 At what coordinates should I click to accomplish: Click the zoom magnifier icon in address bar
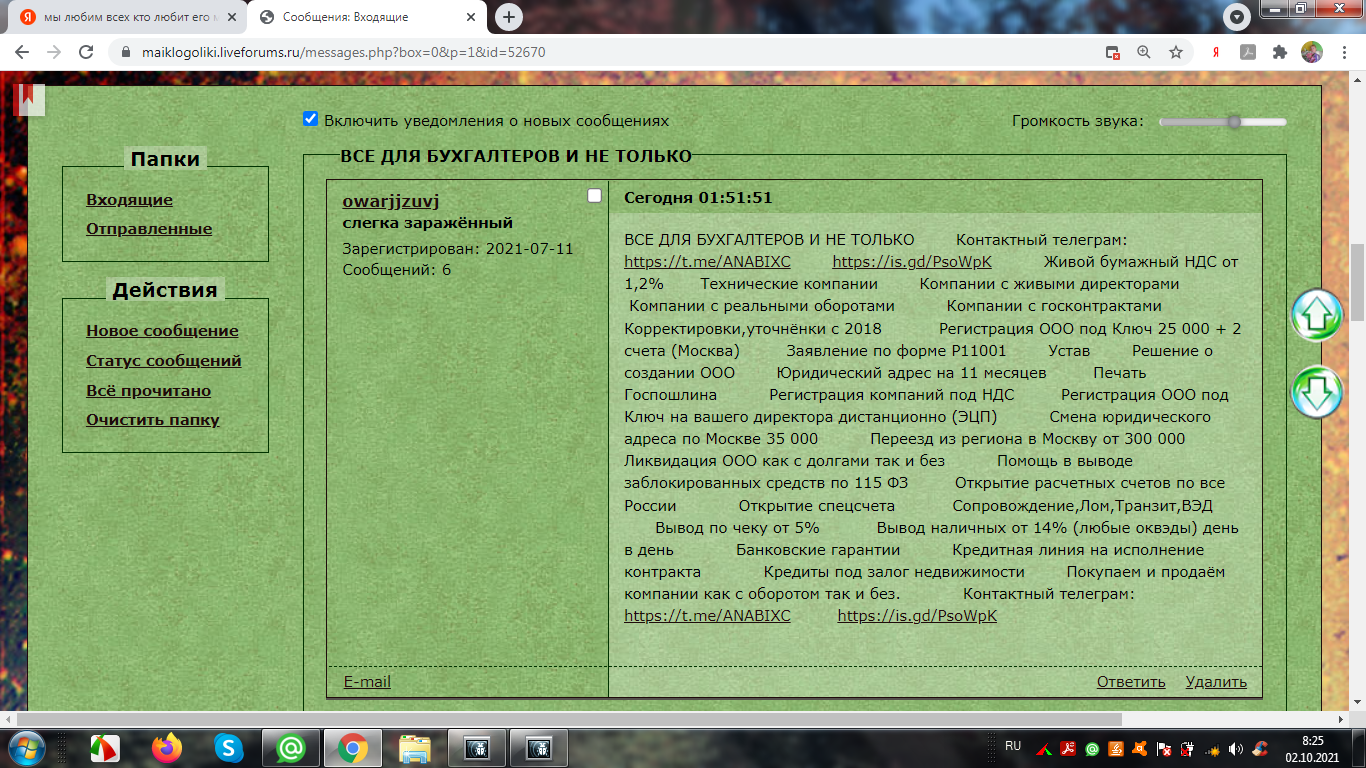pyautogui.click(x=1144, y=52)
